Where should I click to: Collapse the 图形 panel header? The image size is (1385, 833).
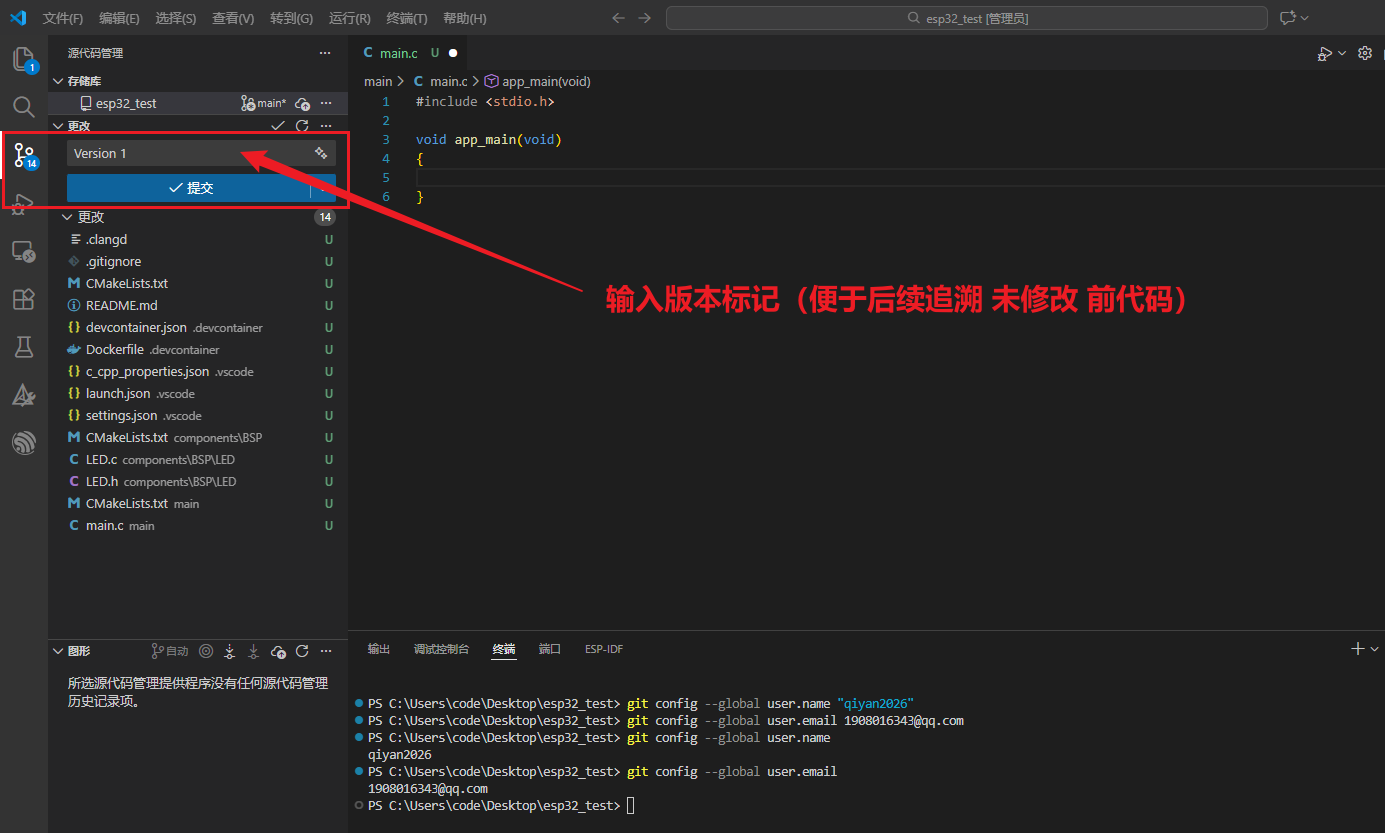tap(58, 650)
